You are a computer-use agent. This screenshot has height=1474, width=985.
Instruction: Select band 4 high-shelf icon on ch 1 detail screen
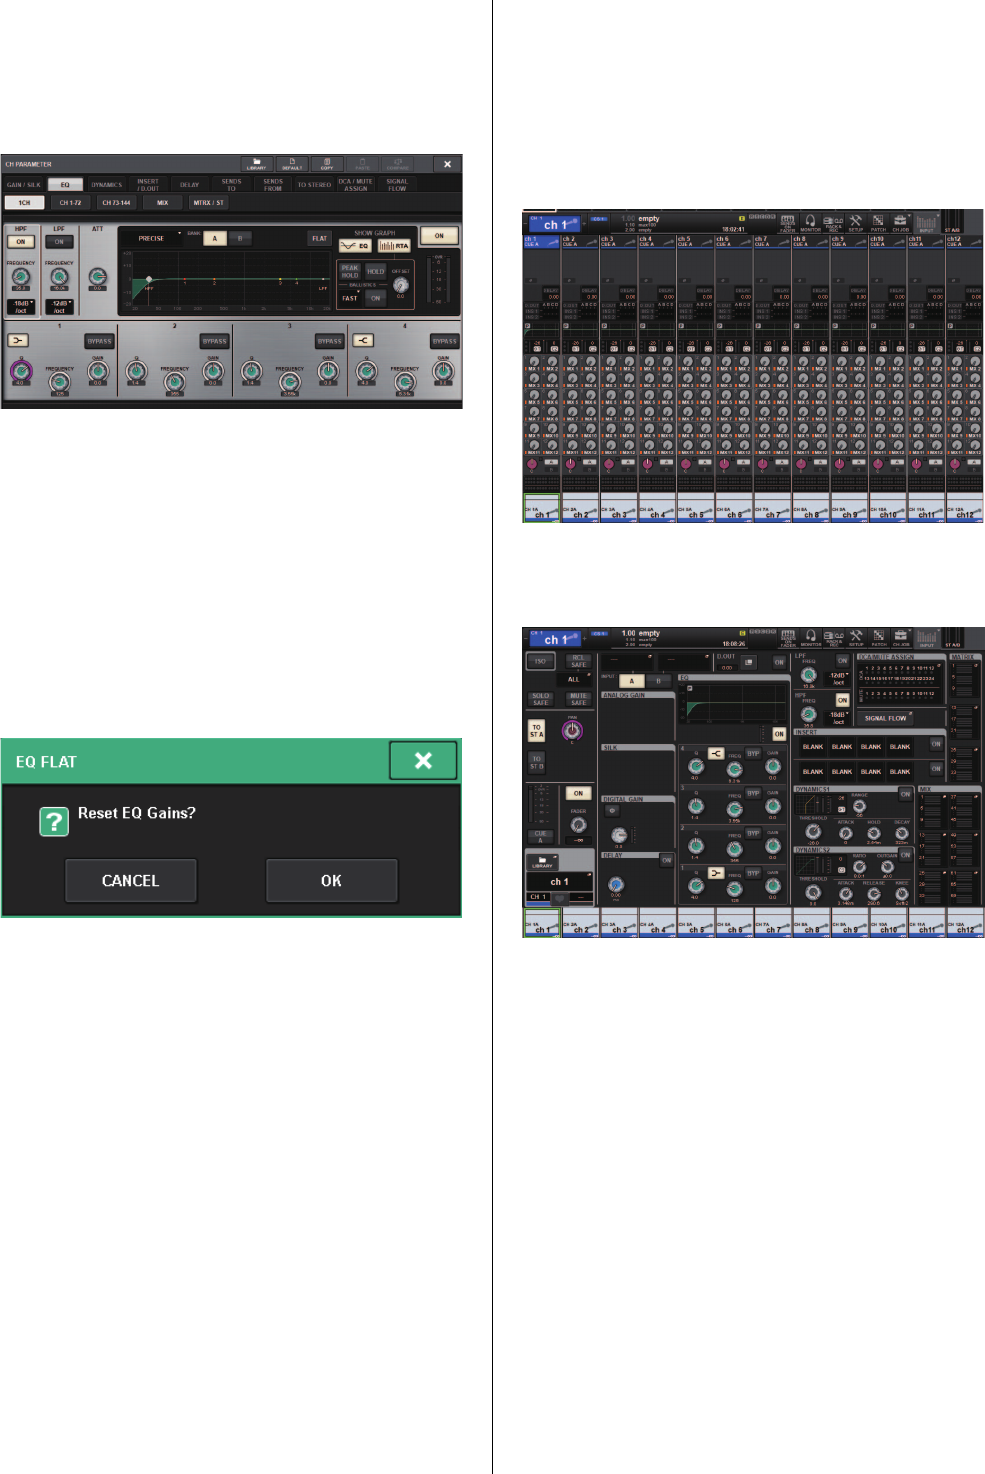click(715, 753)
